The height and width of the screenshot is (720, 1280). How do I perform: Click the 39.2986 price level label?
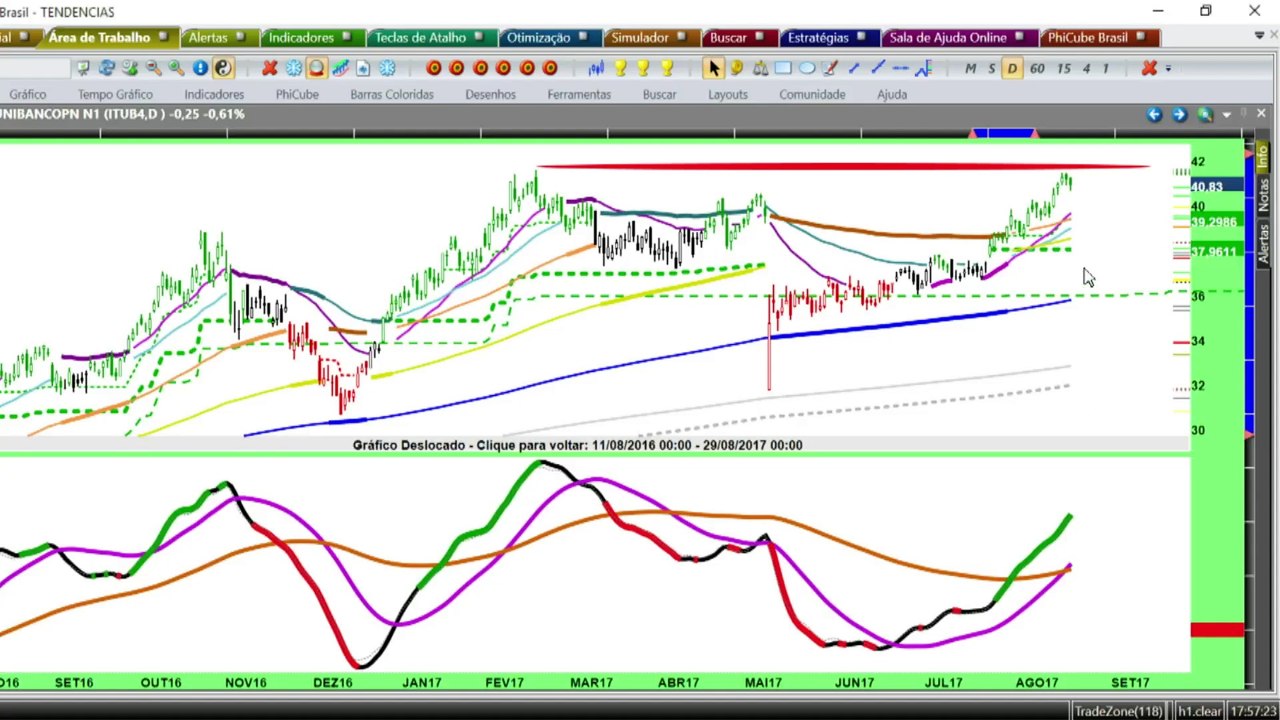pos(1215,222)
